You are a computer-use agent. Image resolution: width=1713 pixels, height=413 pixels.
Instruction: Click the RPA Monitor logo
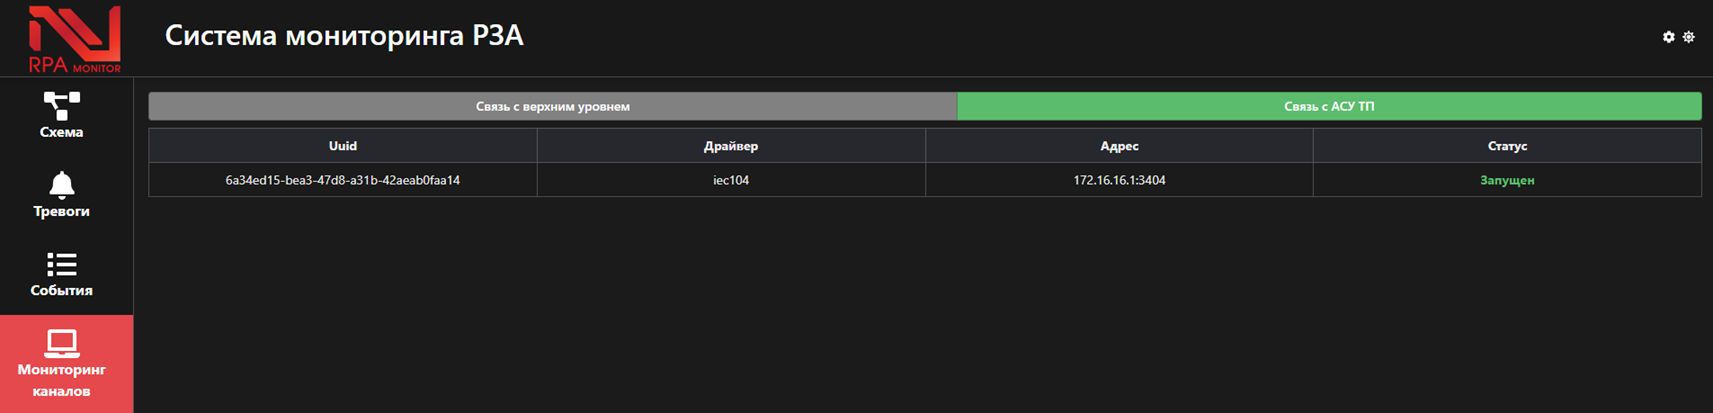click(x=74, y=39)
